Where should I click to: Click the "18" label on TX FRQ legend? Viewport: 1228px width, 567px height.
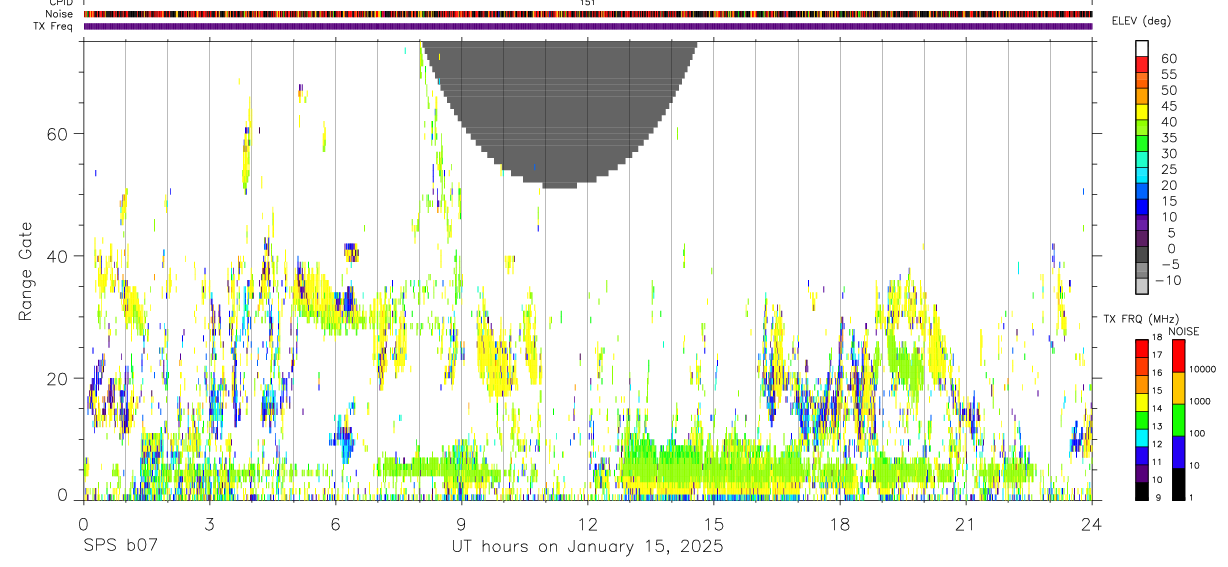tap(1156, 338)
